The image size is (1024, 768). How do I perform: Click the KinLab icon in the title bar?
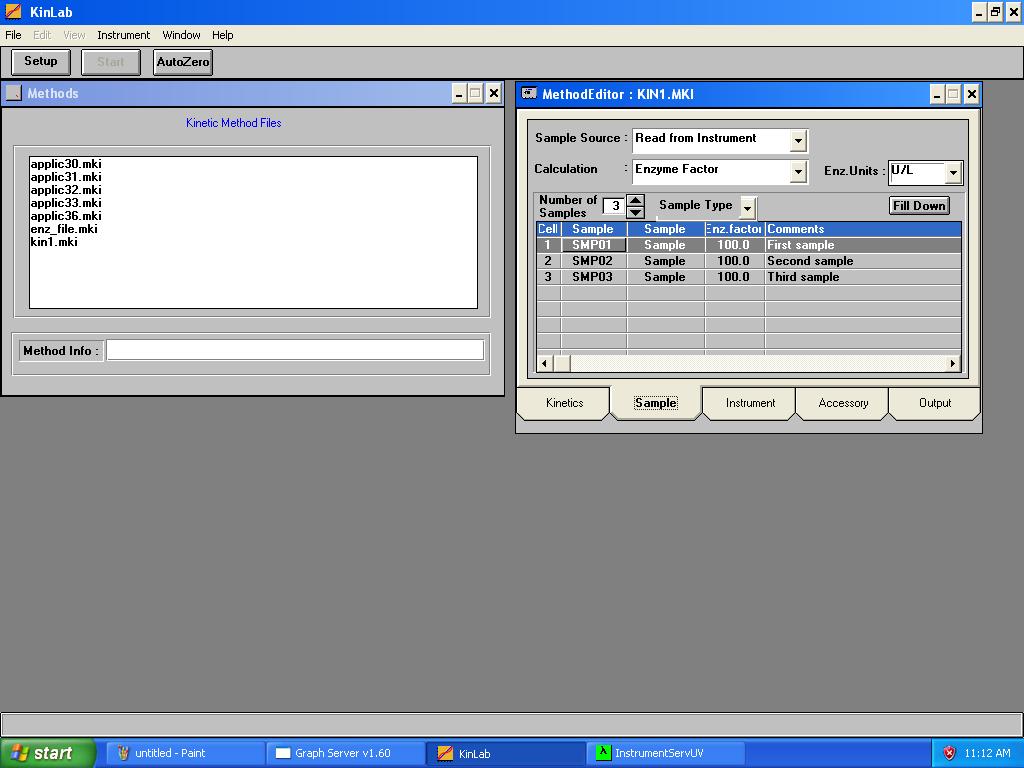pos(11,11)
